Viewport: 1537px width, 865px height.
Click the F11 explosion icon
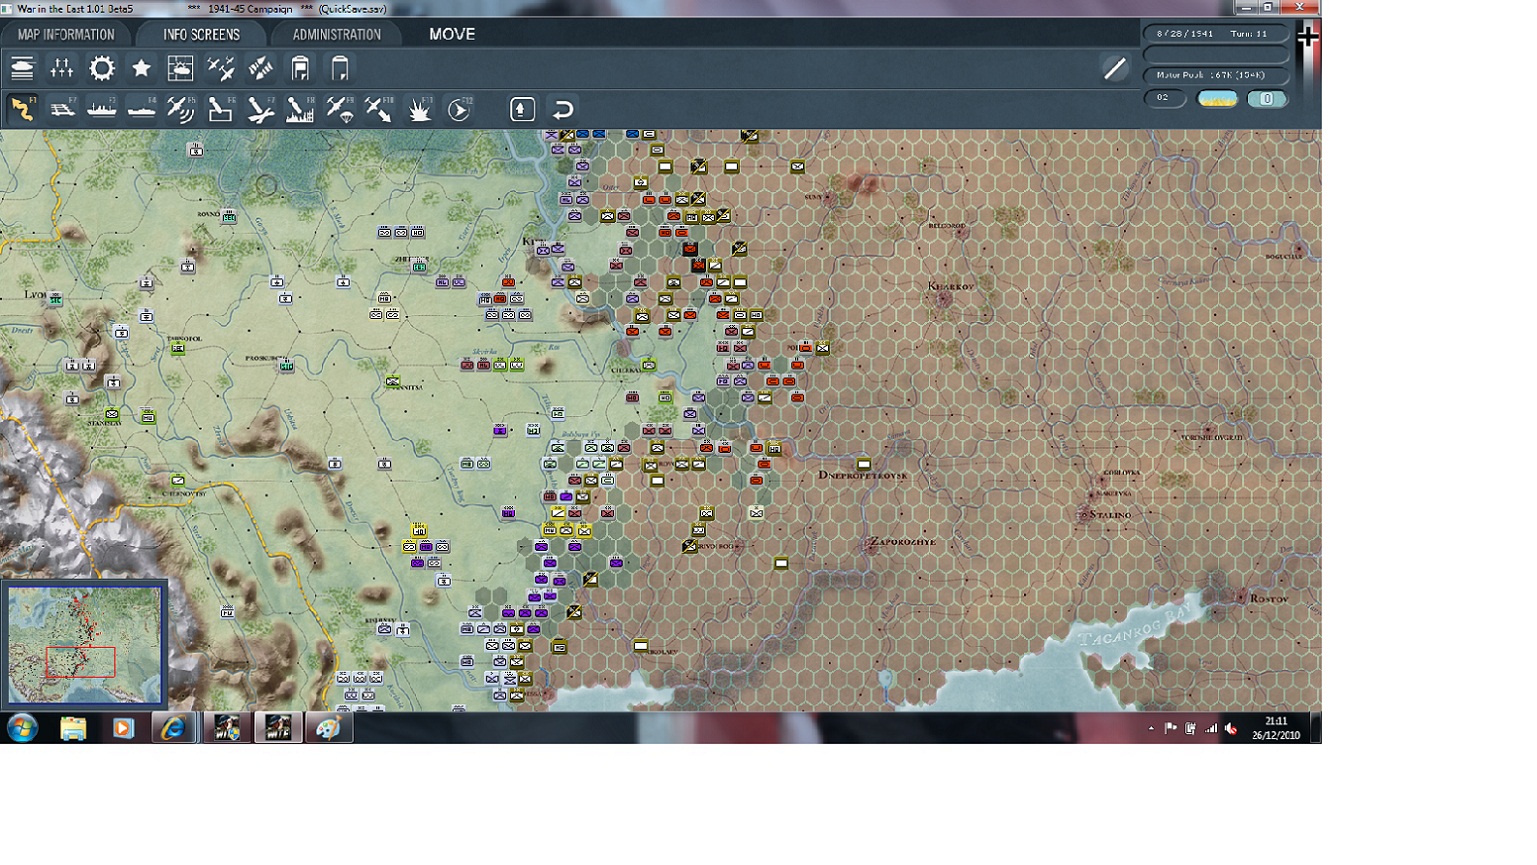[x=419, y=109]
